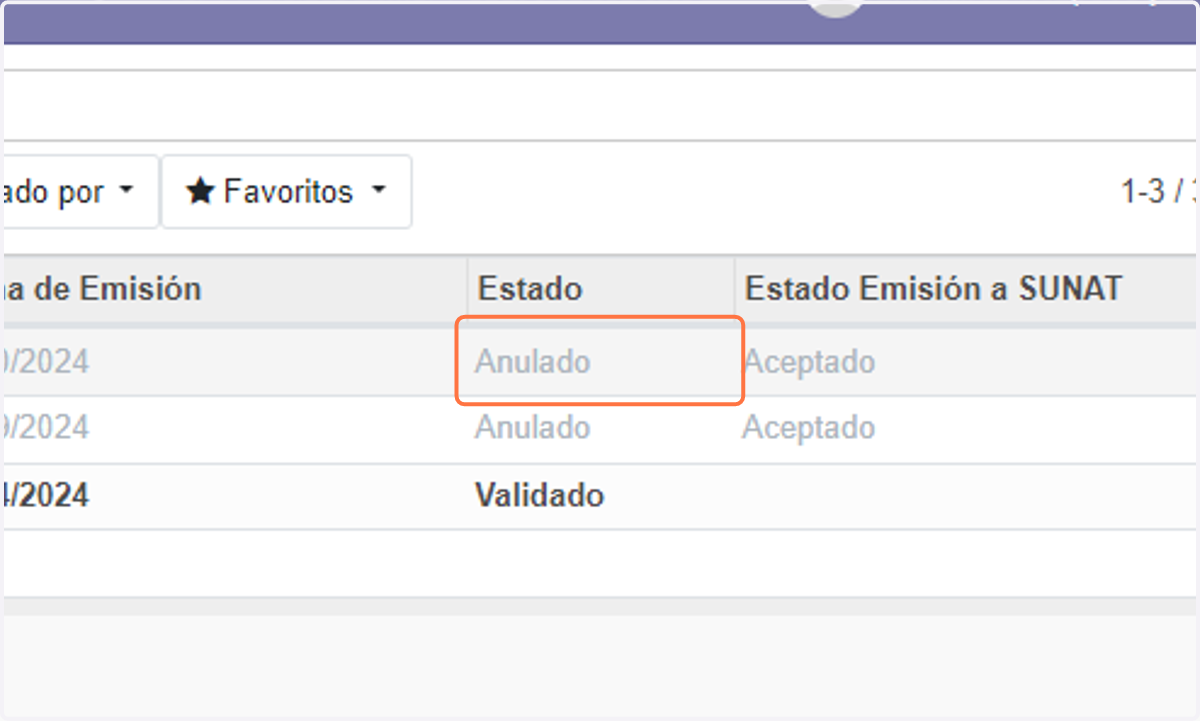This screenshot has width=1200, height=721.
Task: Open the partially visible 'ado por' dropdown
Action: 79,191
